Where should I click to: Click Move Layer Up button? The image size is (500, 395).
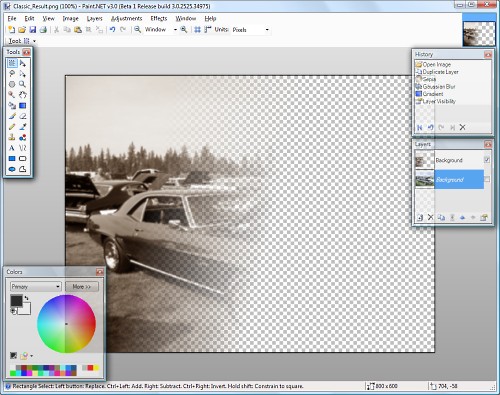click(462, 218)
